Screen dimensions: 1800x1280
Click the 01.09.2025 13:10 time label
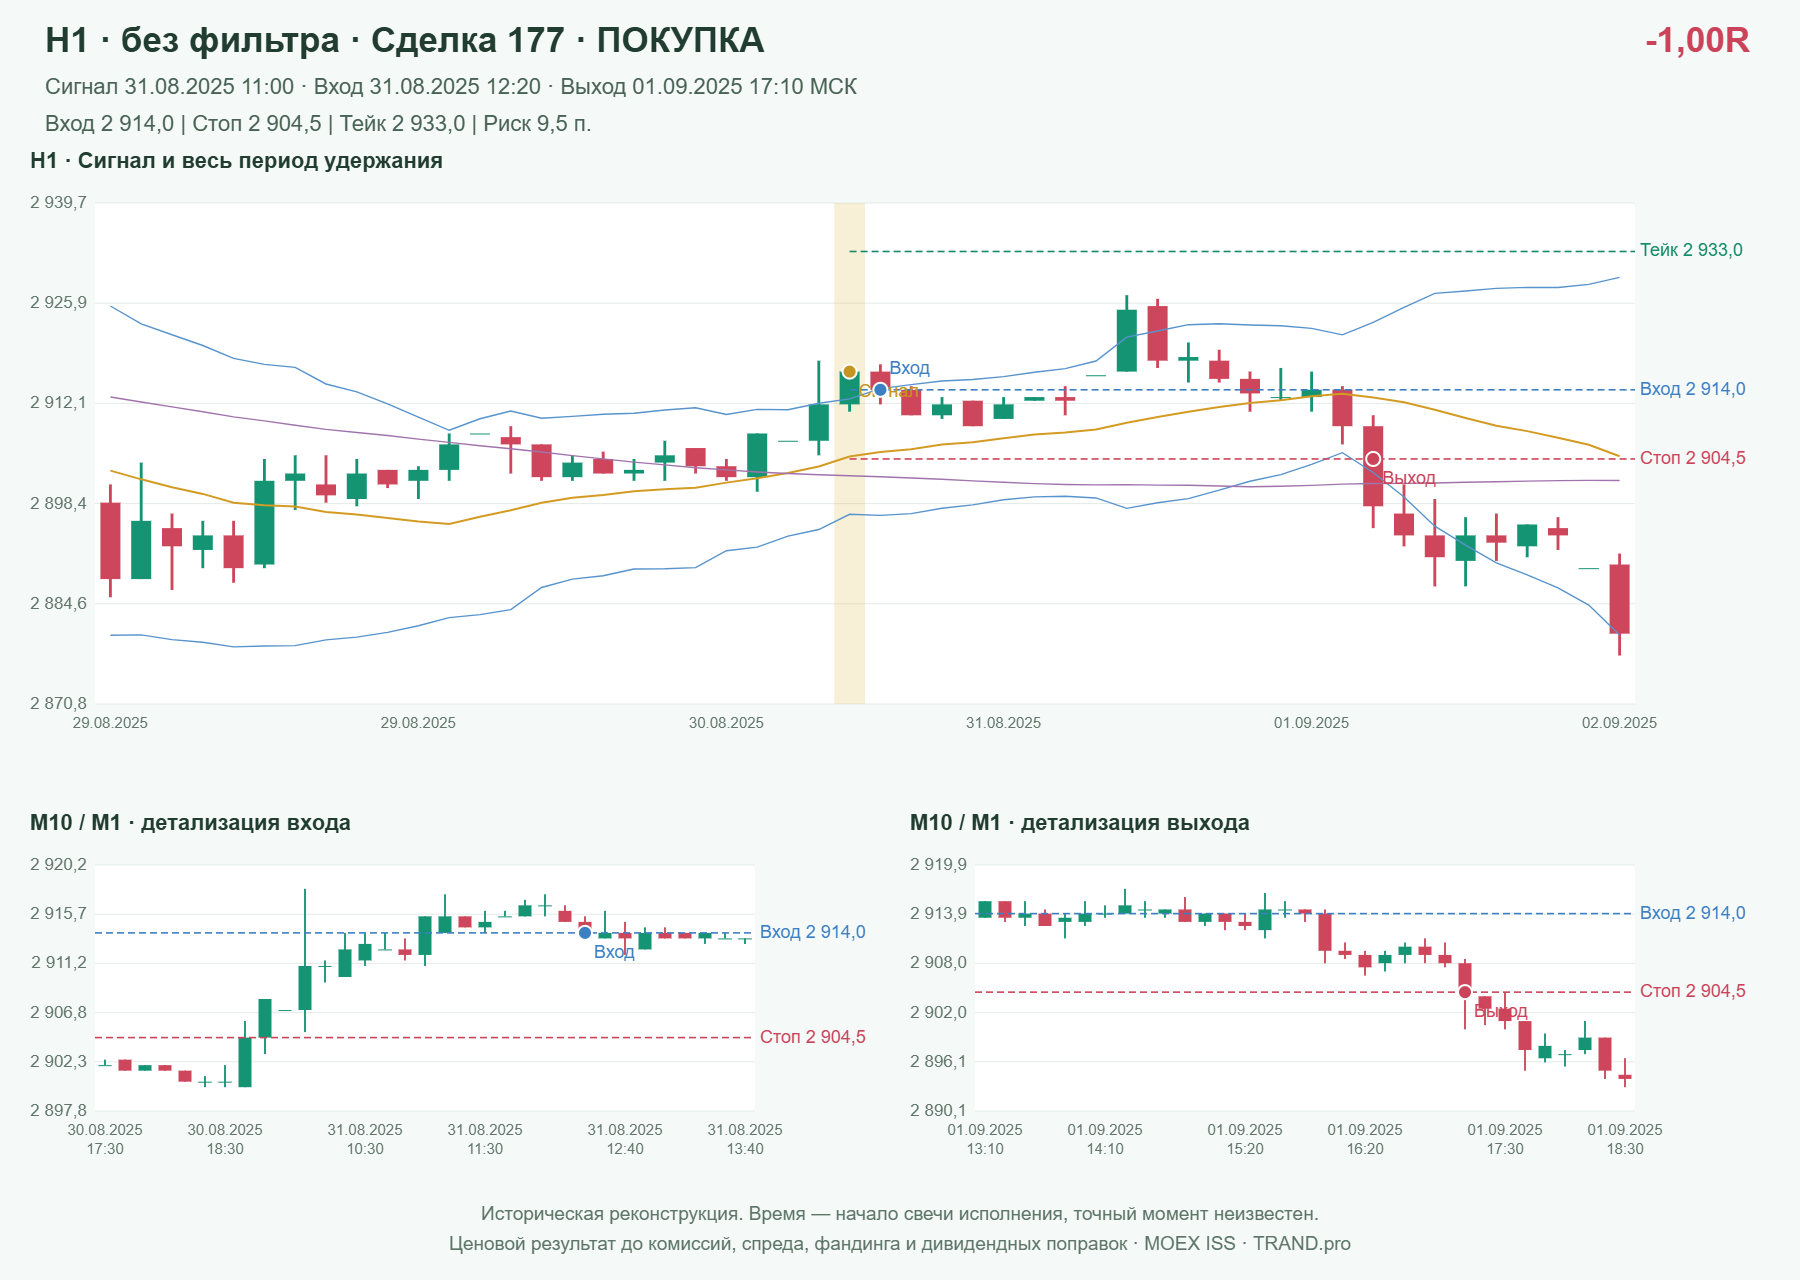985,1139
